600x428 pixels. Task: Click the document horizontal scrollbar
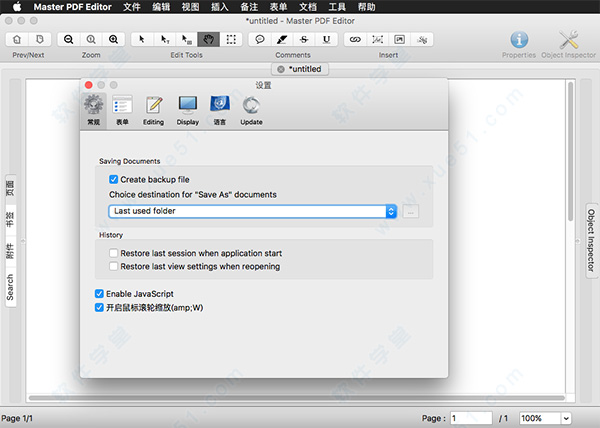click(x=297, y=398)
